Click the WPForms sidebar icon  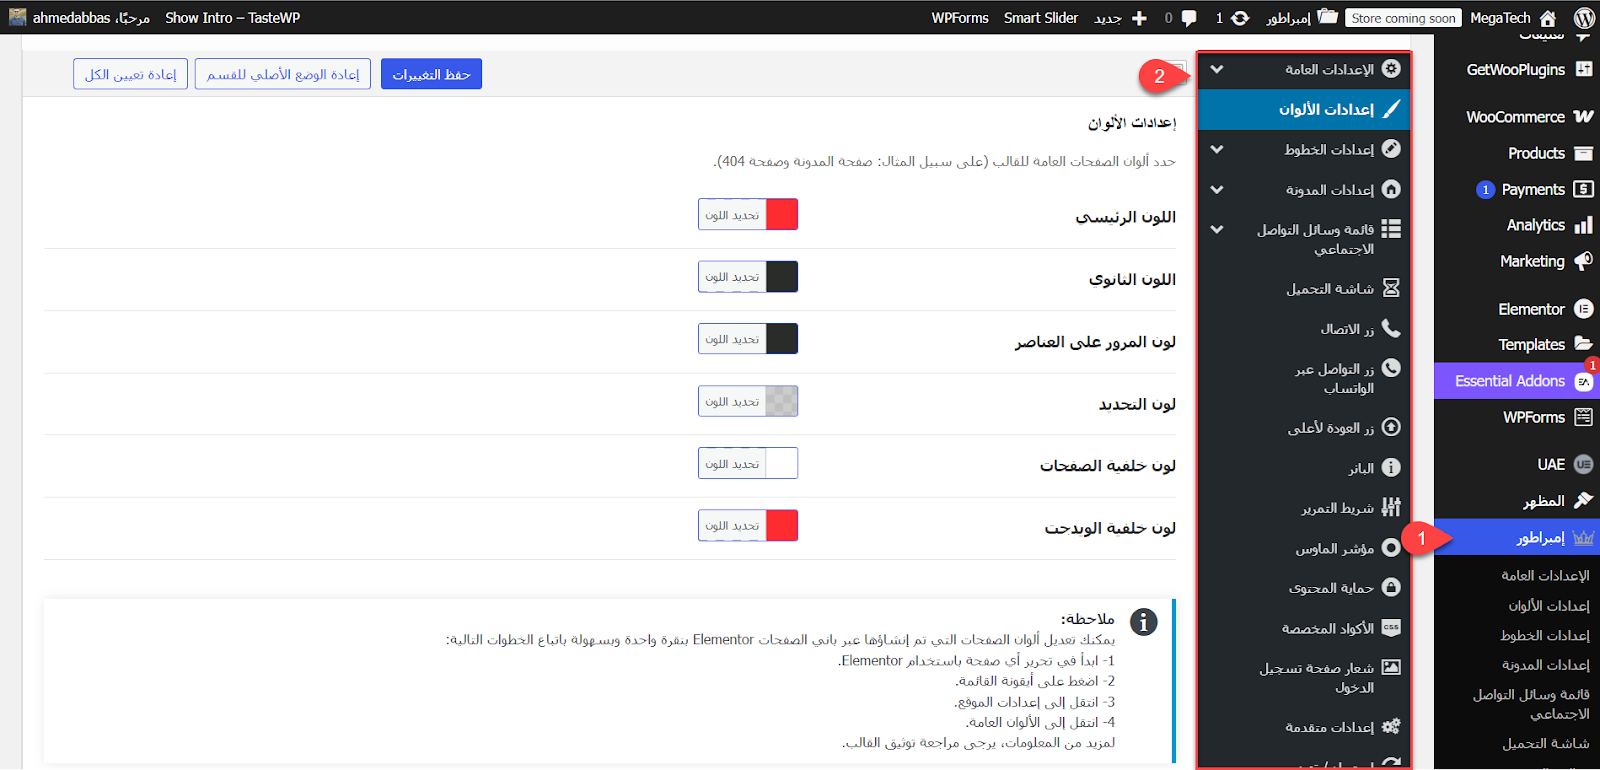tap(1583, 417)
